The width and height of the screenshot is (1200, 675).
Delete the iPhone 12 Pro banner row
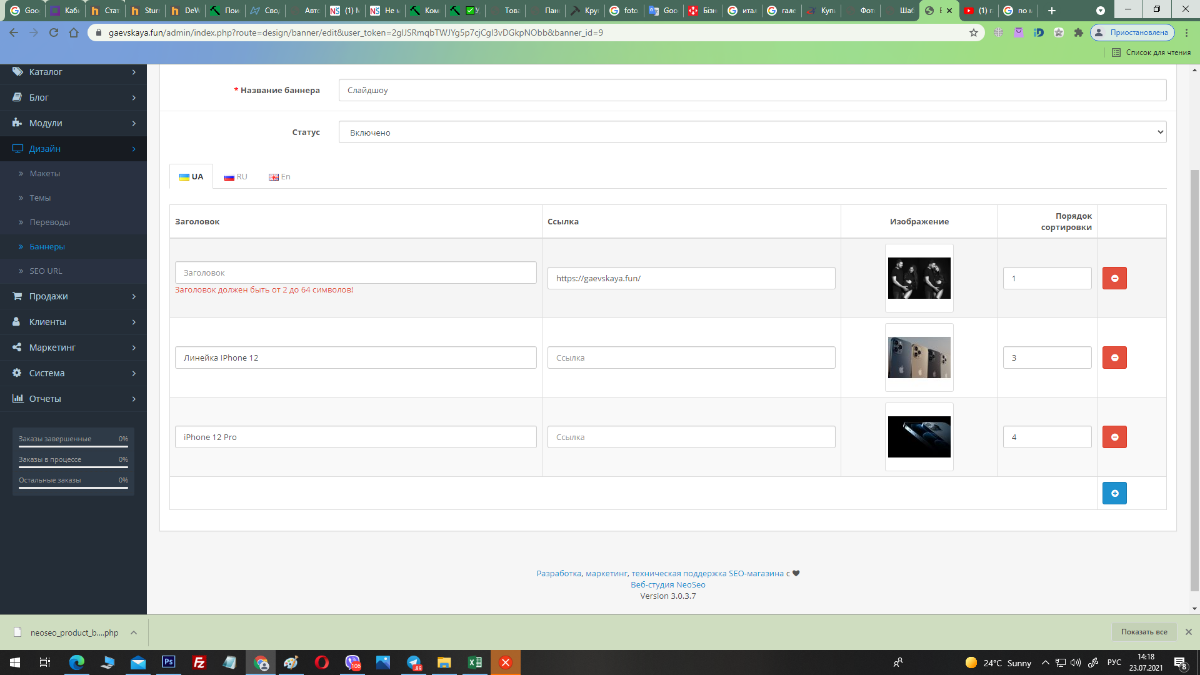[1114, 437]
